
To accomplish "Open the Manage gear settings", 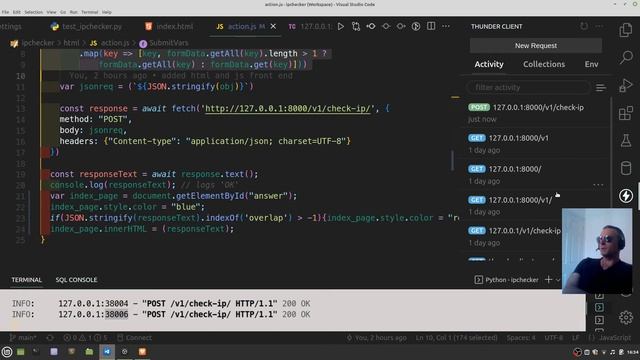I will point(626,317).
